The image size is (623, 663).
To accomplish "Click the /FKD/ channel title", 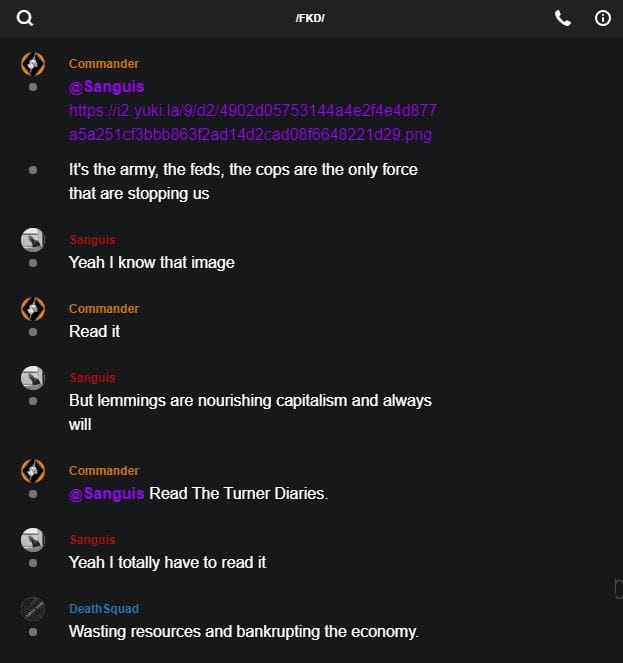I will point(310,18).
